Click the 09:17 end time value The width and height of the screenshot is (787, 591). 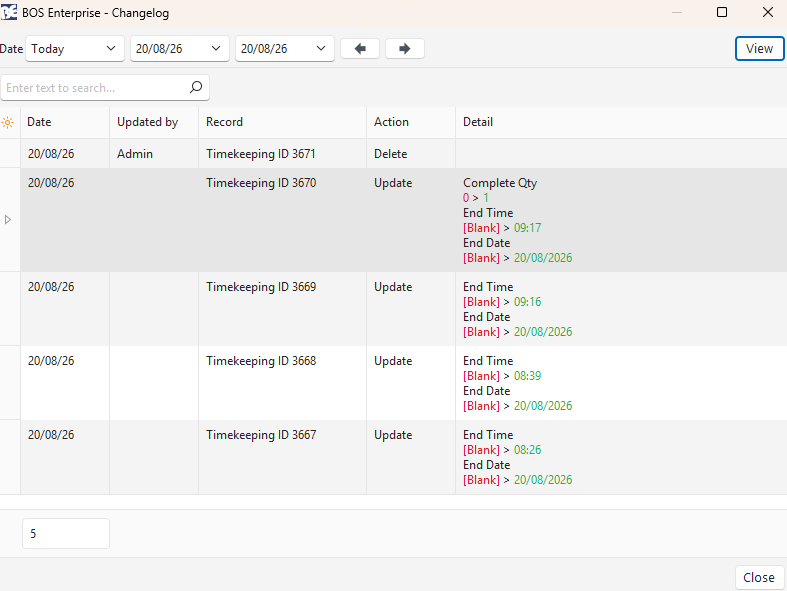click(528, 228)
